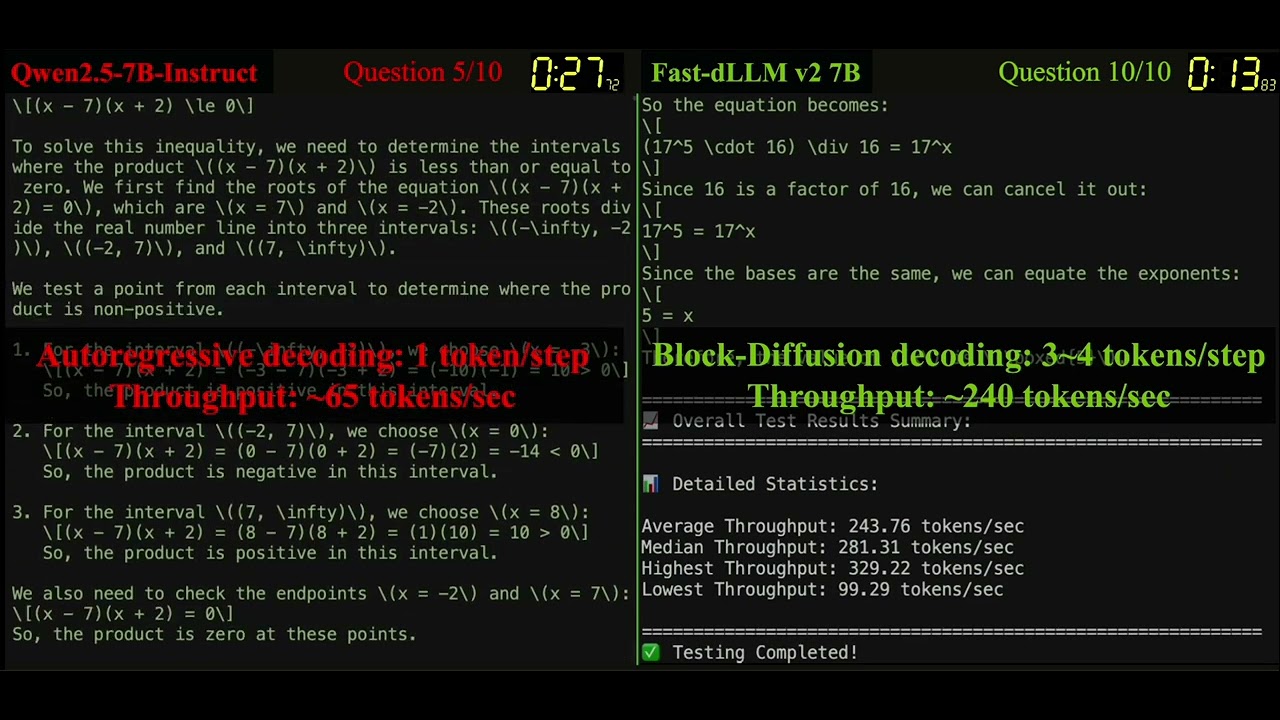
Task: Click 'So the equation becomes:' line
Action: coord(765,105)
